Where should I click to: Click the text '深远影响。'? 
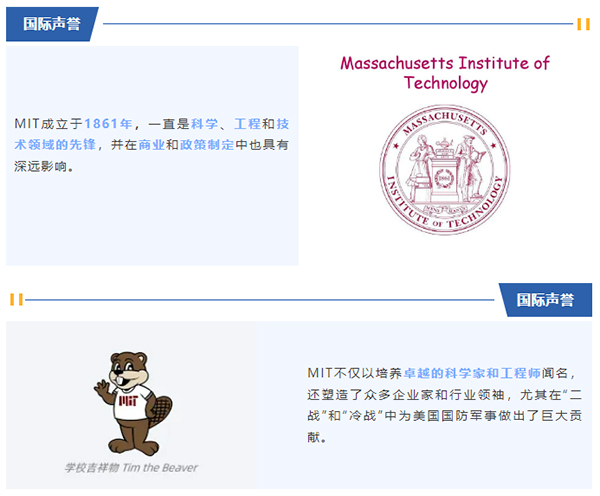click(x=44, y=166)
